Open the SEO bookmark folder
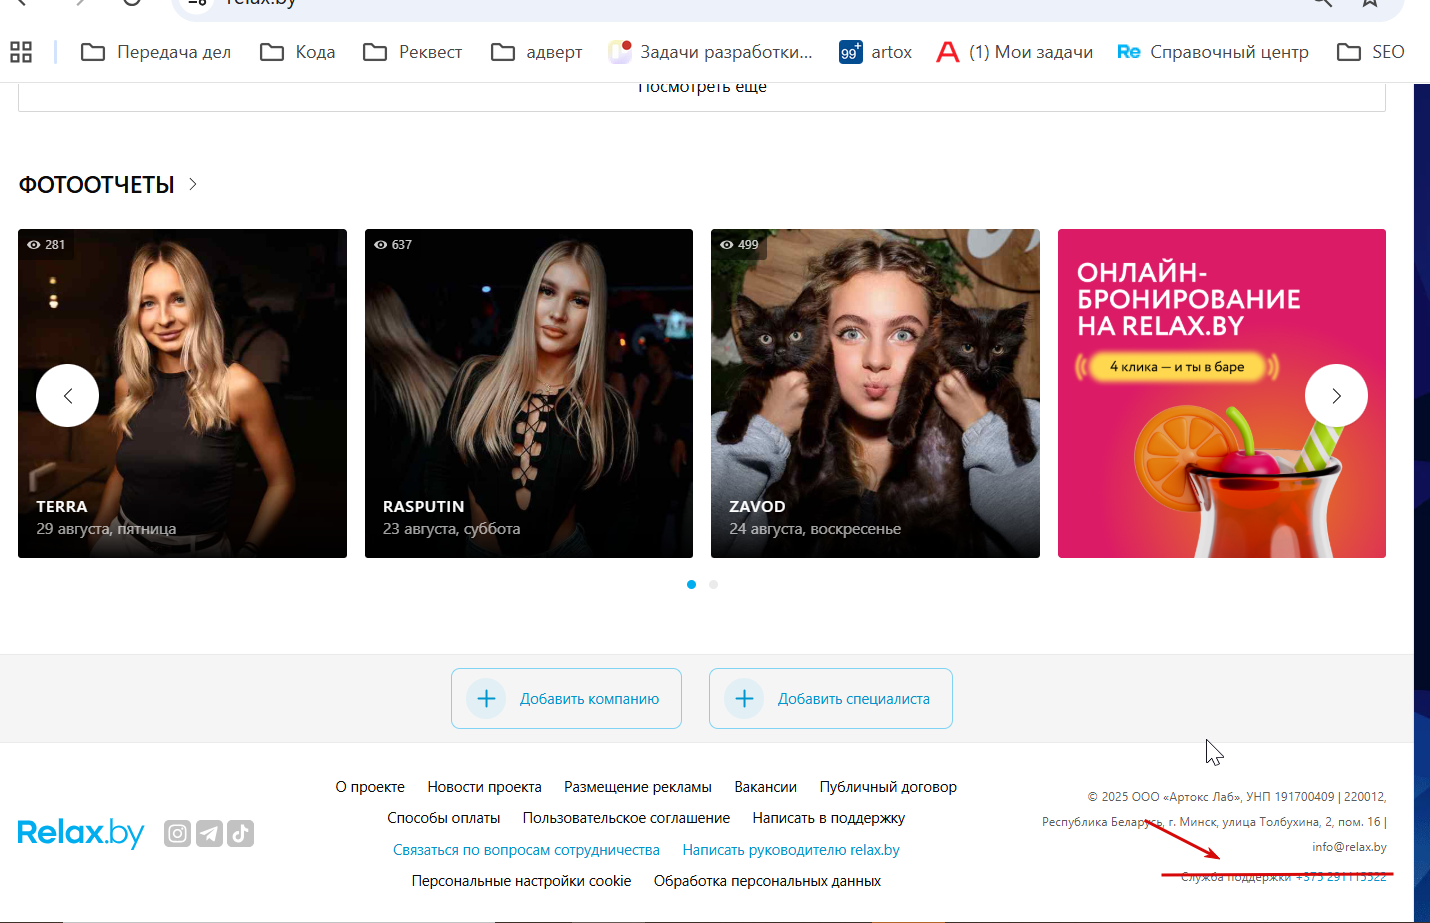The image size is (1430, 923). [x=1371, y=52]
